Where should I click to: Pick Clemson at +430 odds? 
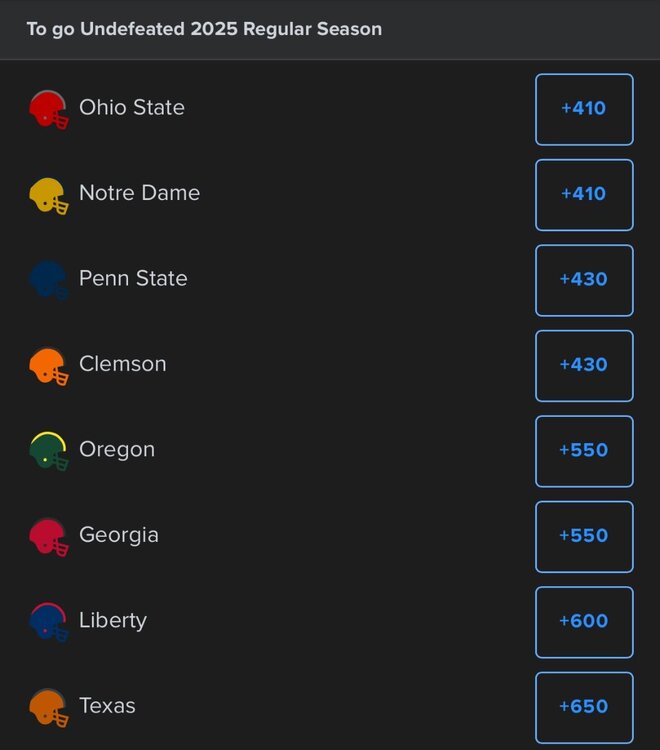tap(584, 365)
